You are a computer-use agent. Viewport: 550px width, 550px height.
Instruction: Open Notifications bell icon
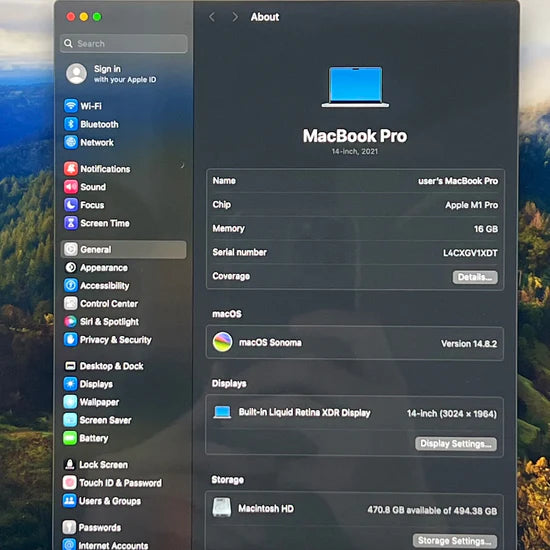click(x=71, y=169)
